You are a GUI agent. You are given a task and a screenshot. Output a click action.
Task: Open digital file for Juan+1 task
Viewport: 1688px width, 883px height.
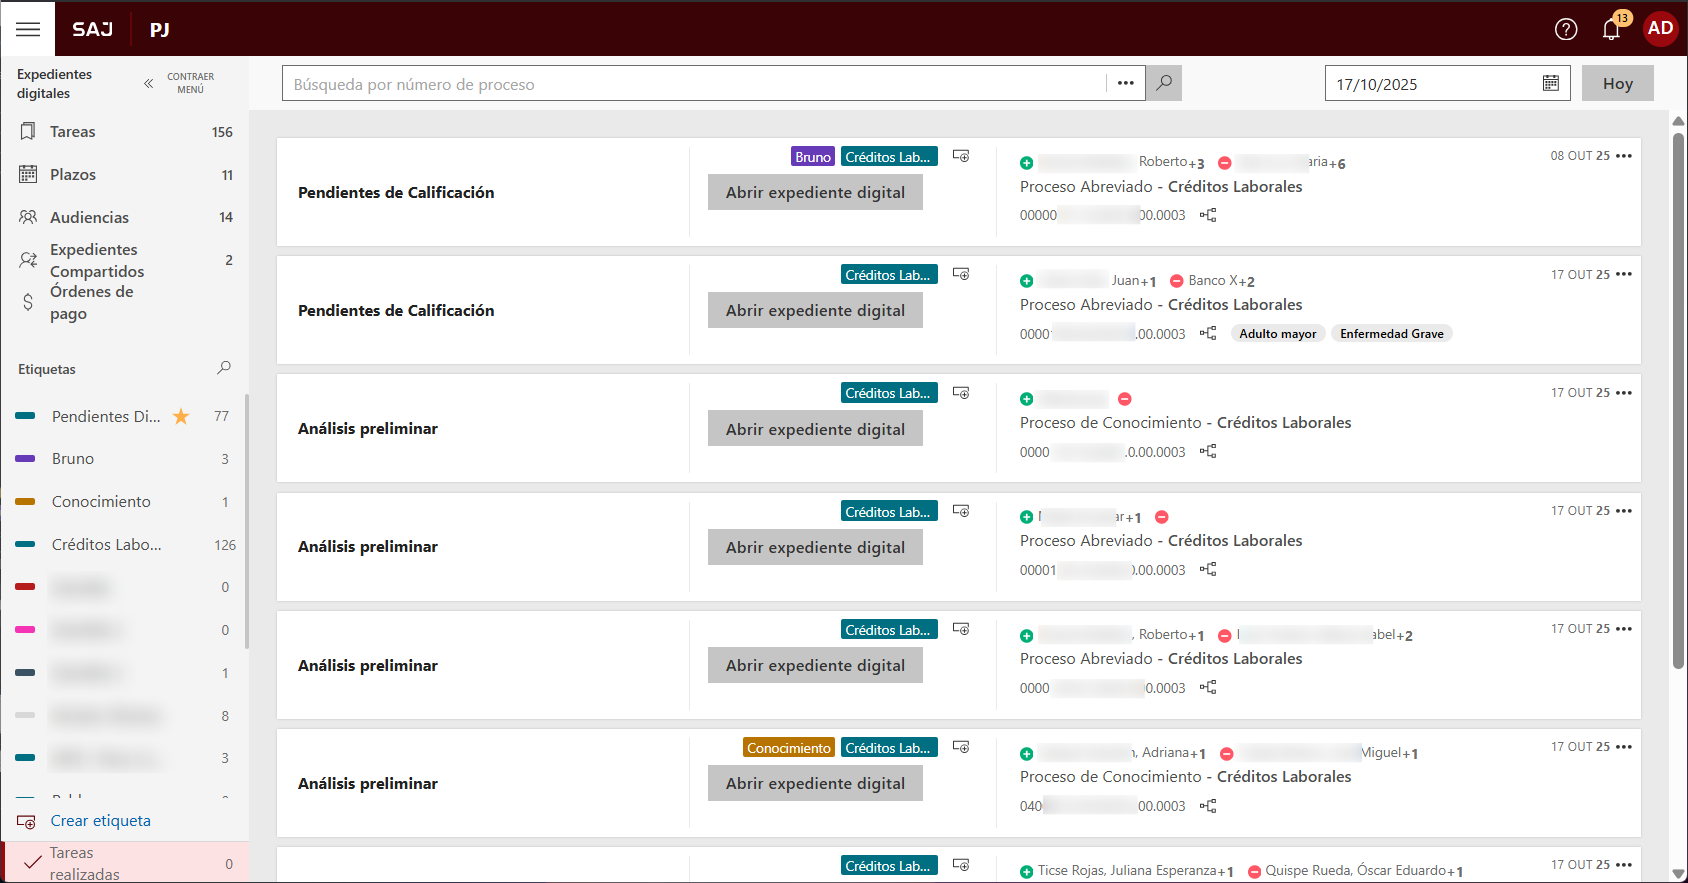coord(815,311)
